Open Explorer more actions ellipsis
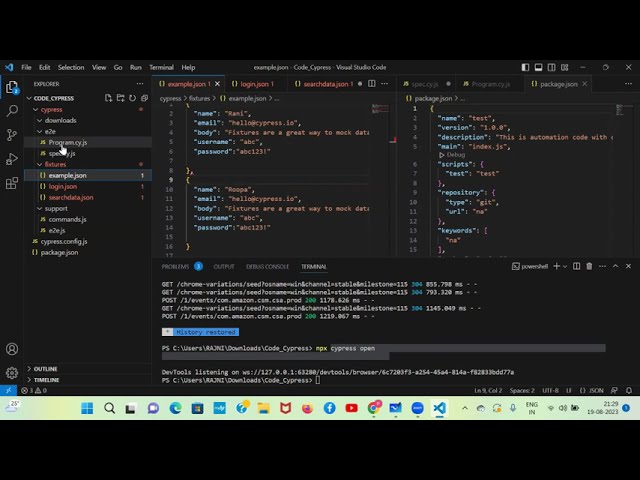Image resolution: width=640 pixels, height=480 pixels. click(140, 84)
